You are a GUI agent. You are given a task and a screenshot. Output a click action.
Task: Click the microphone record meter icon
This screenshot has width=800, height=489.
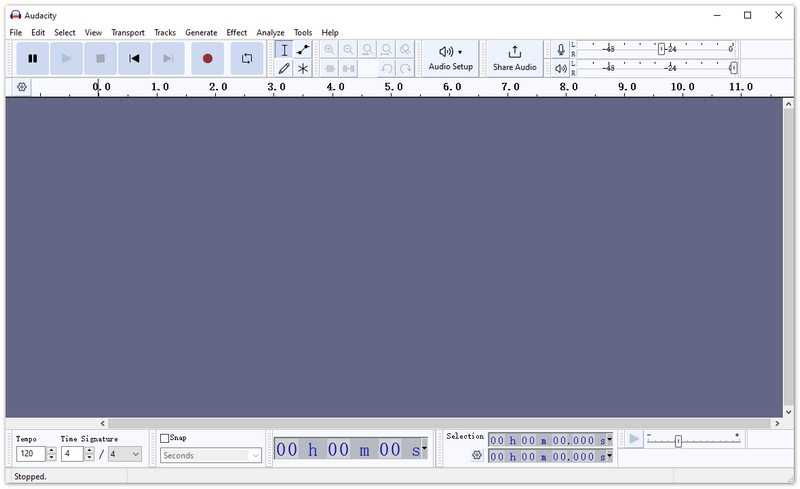coord(560,49)
